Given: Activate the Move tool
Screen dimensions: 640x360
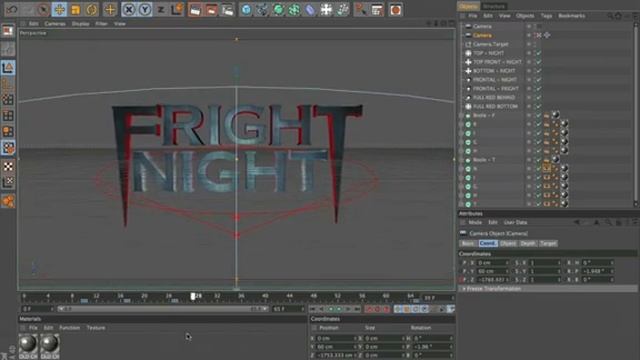Looking at the screenshot, I should (60, 9).
